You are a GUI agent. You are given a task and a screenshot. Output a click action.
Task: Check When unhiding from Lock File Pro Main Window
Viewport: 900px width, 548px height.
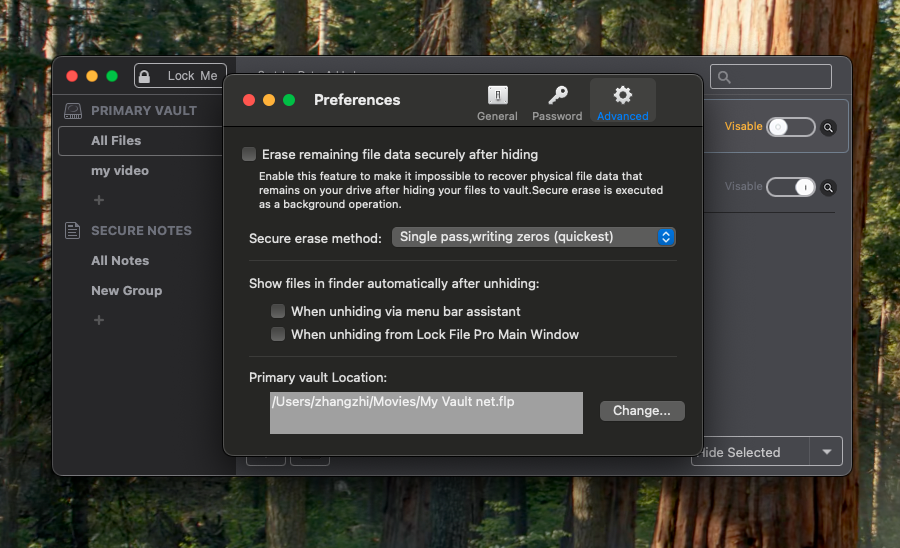278,334
